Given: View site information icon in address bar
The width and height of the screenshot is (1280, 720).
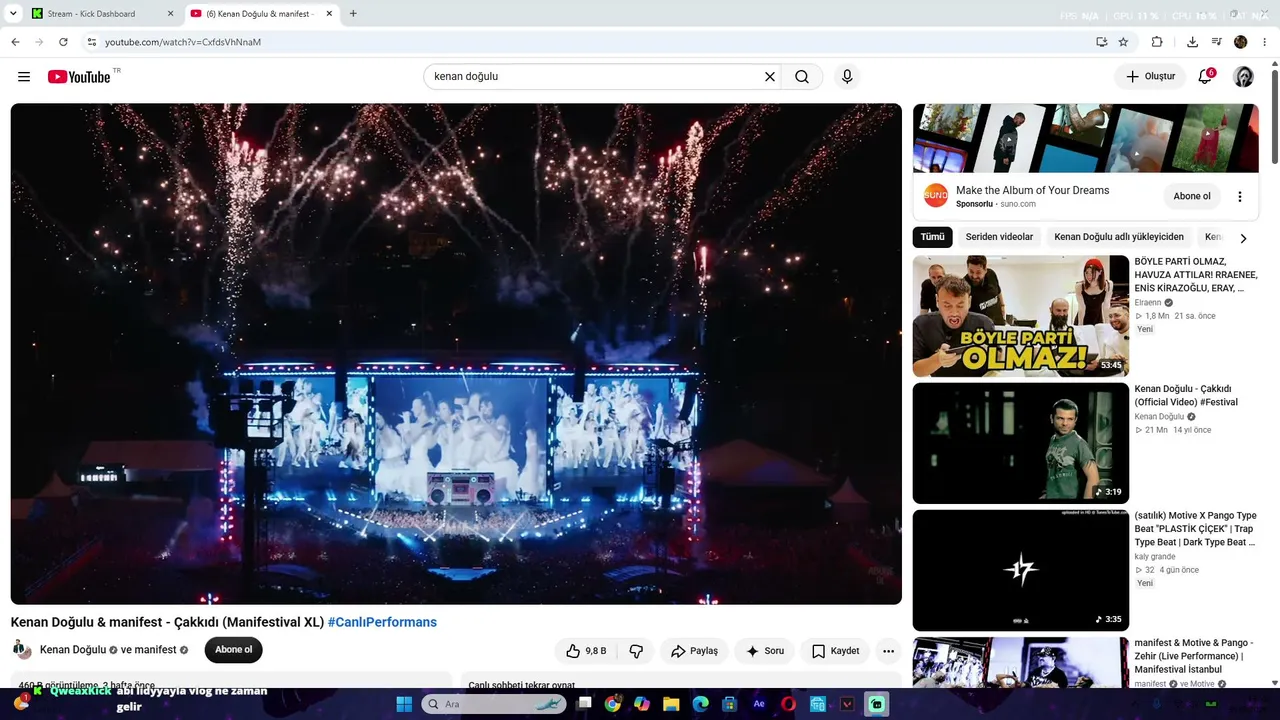Looking at the screenshot, I should tap(91, 42).
